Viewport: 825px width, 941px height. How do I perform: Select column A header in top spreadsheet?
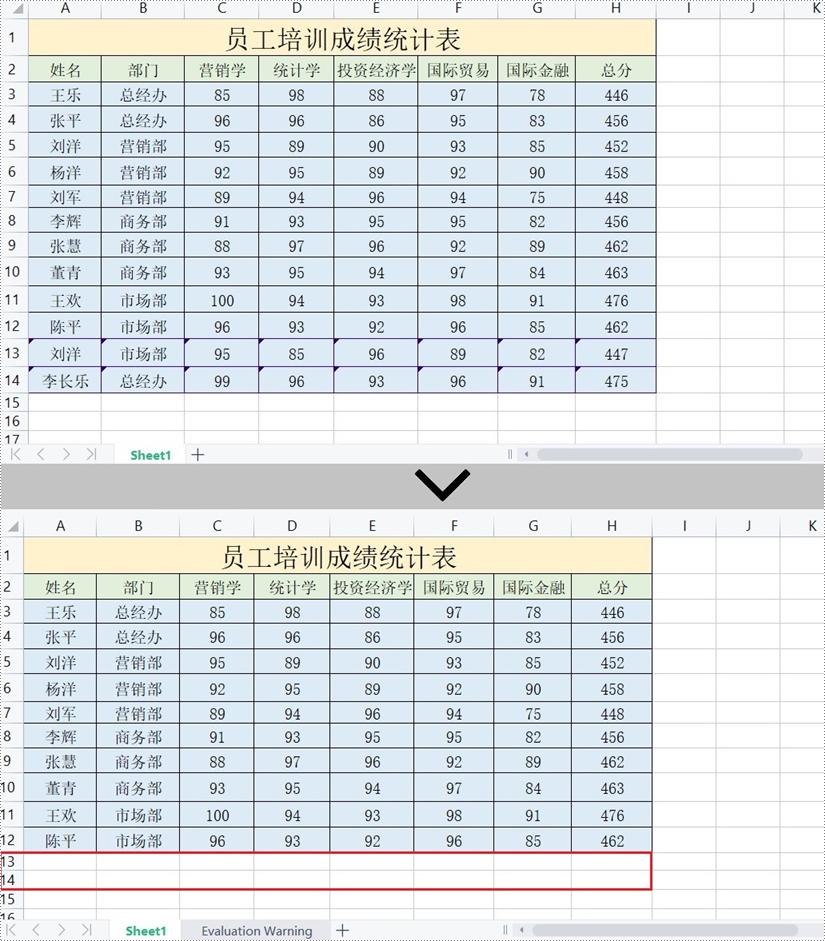65,8
